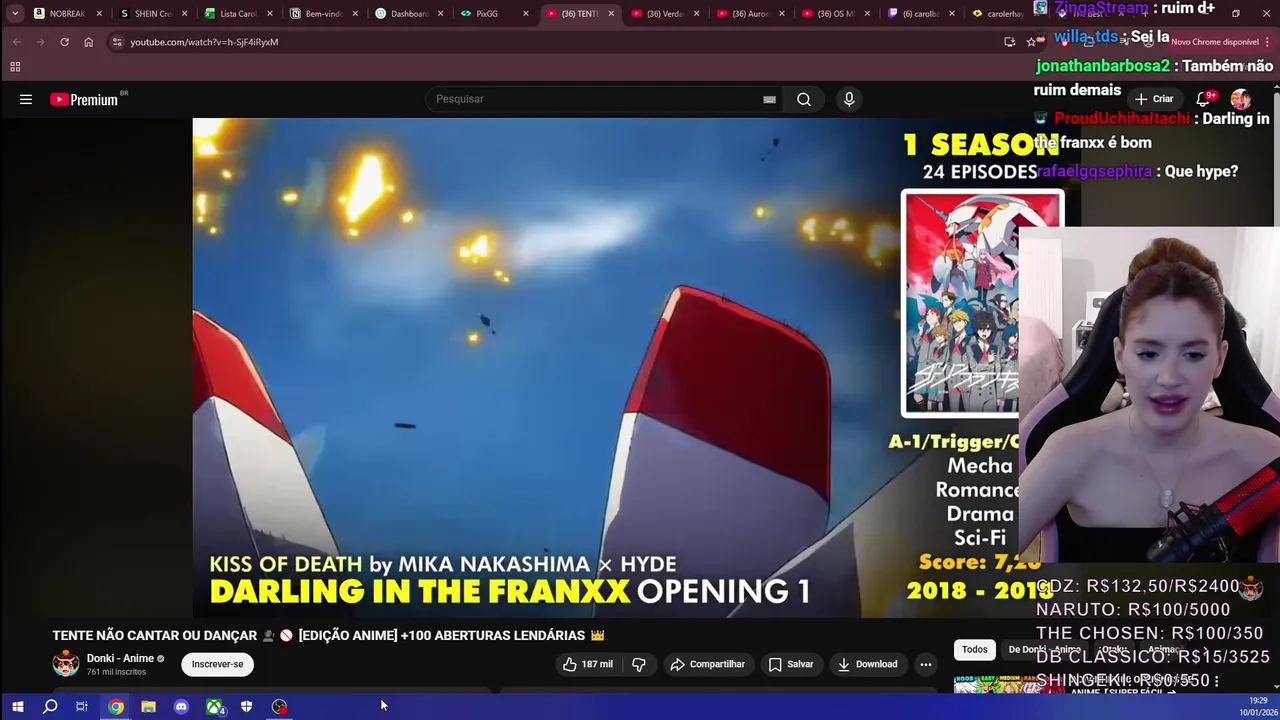Switch to the (6) carolba tab

(922, 13)
